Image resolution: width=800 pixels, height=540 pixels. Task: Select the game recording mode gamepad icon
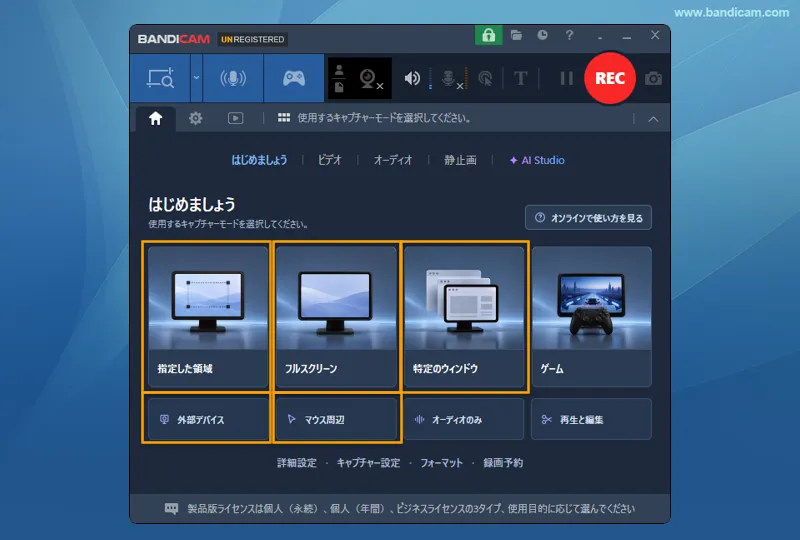click(294, 78)
